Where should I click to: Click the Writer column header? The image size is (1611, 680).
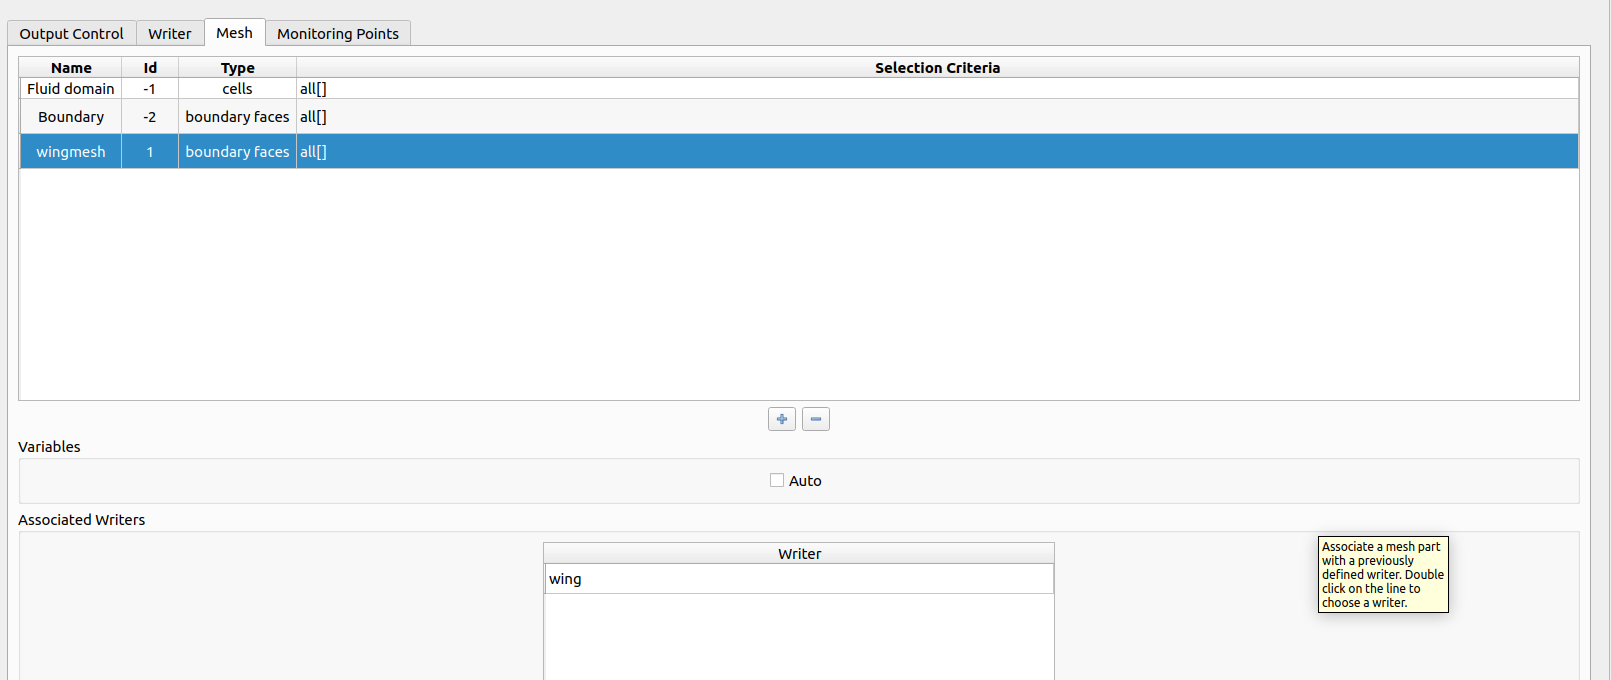[x=799, y=554]
